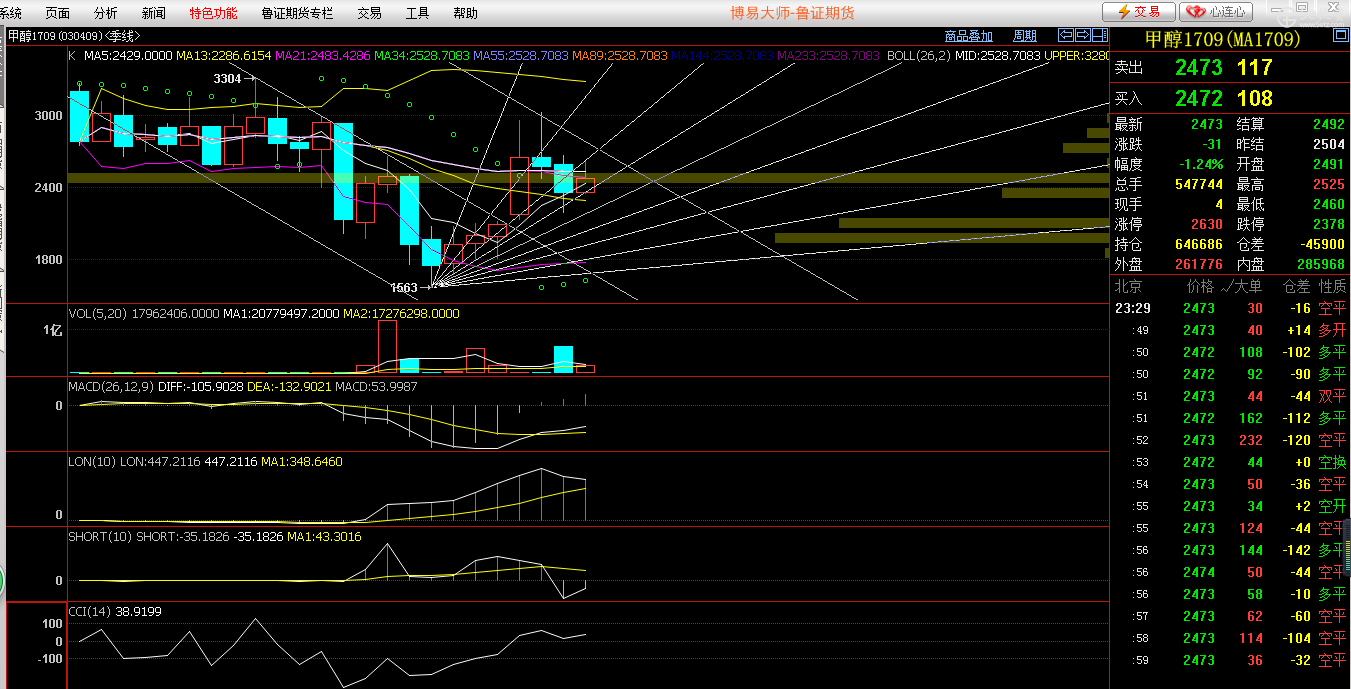Image resolution: width=1351 pixels, height=689 pixels.
Task: Open the 分析 menu
Action: click(x=105, y=13)
